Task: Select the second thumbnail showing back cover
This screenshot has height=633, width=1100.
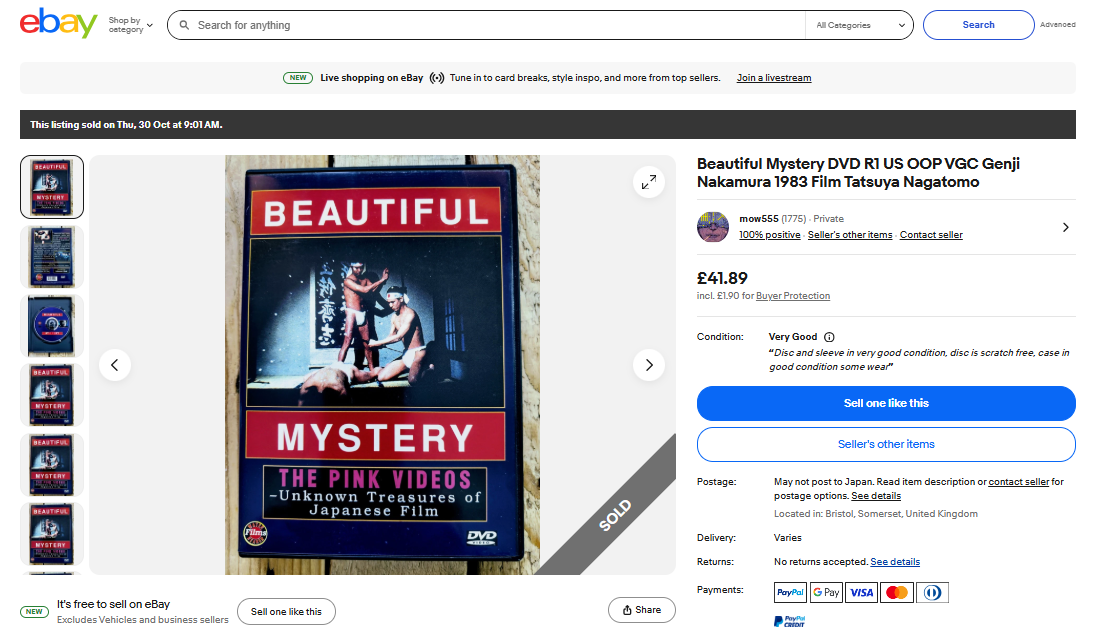Action: click(x=52, y=257)
